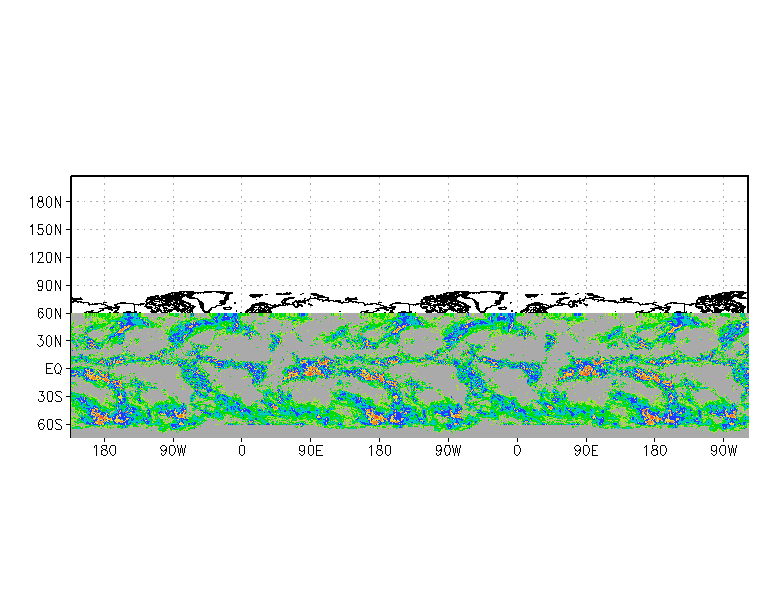Click the 60S latitude axis label
The image size is (784, 612).
50,425
